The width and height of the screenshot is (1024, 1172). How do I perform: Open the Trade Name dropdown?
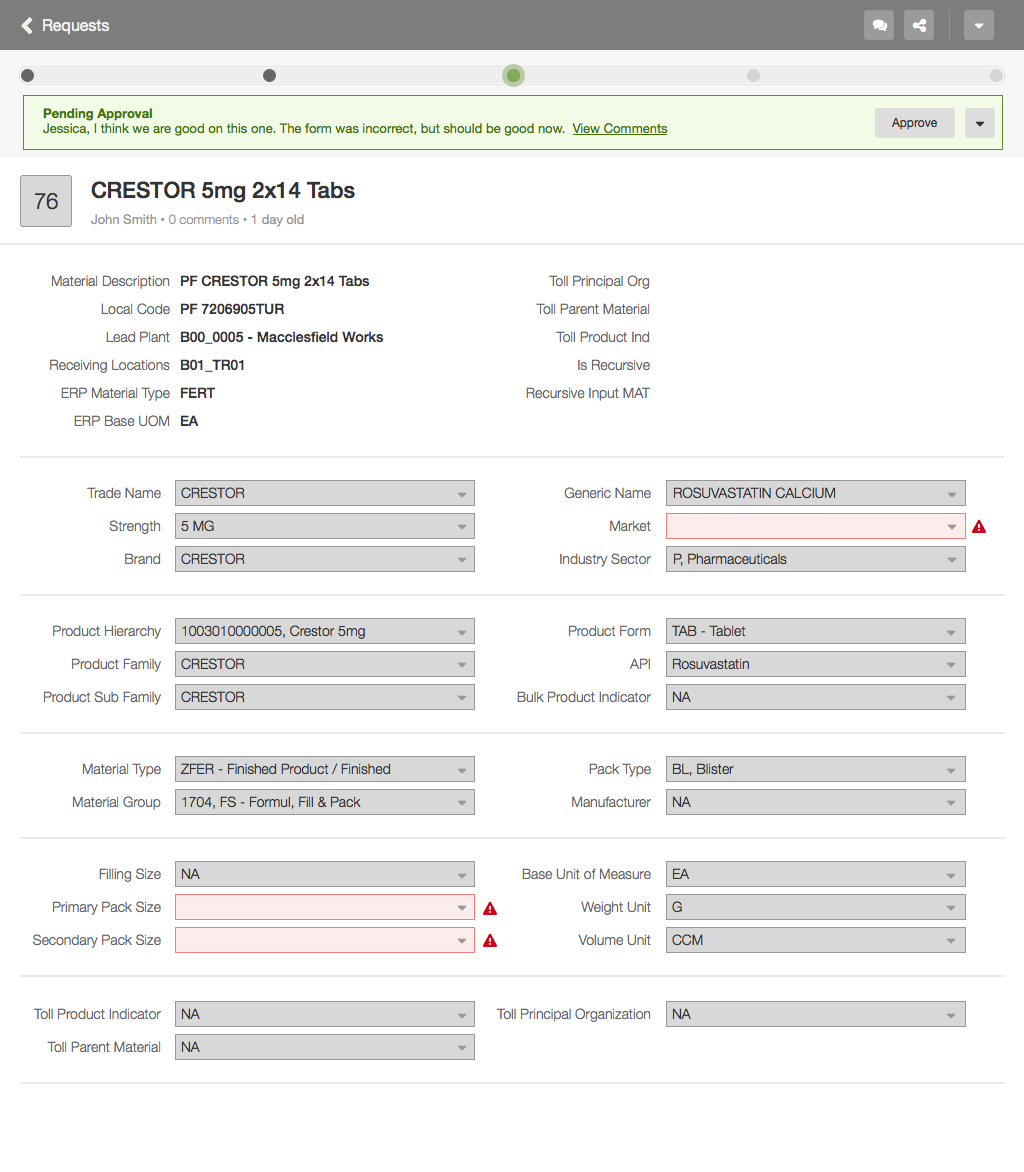[x=324, y=493]
